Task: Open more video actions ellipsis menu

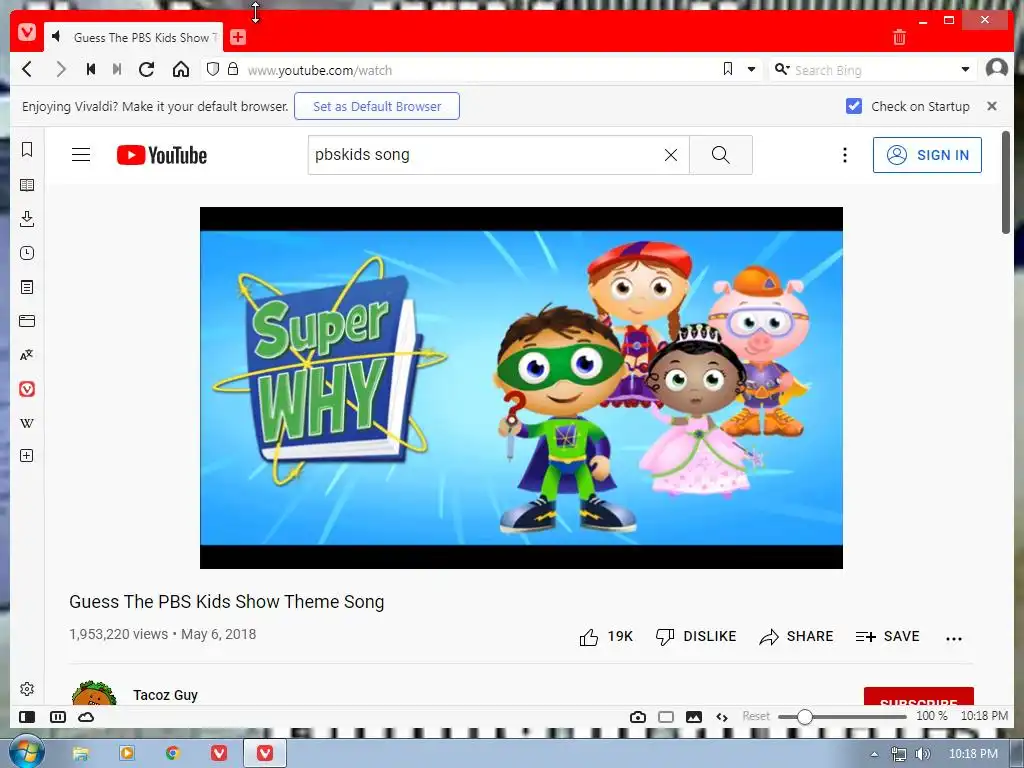Action: click(x=954, y=639)
